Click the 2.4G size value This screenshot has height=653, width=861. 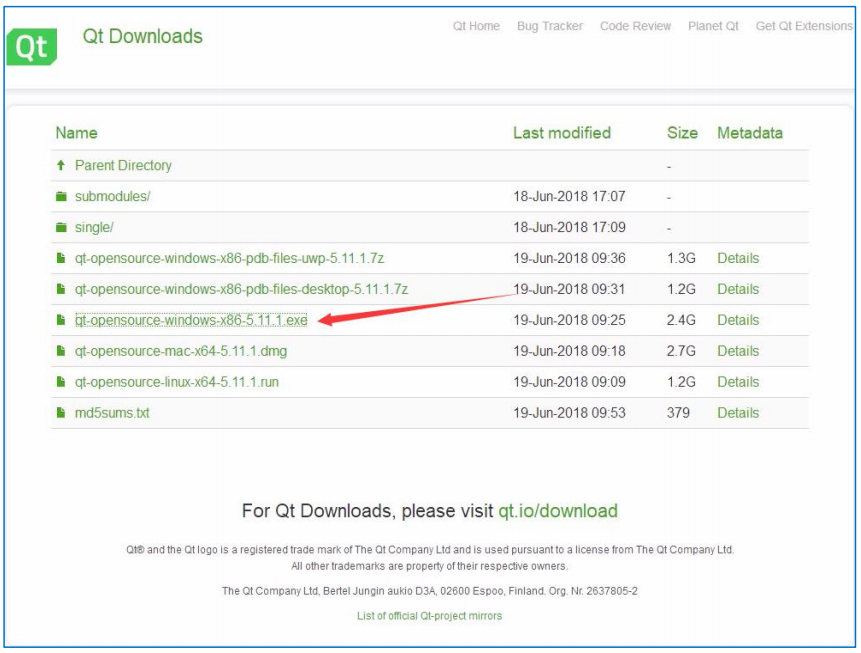point(681,320)
